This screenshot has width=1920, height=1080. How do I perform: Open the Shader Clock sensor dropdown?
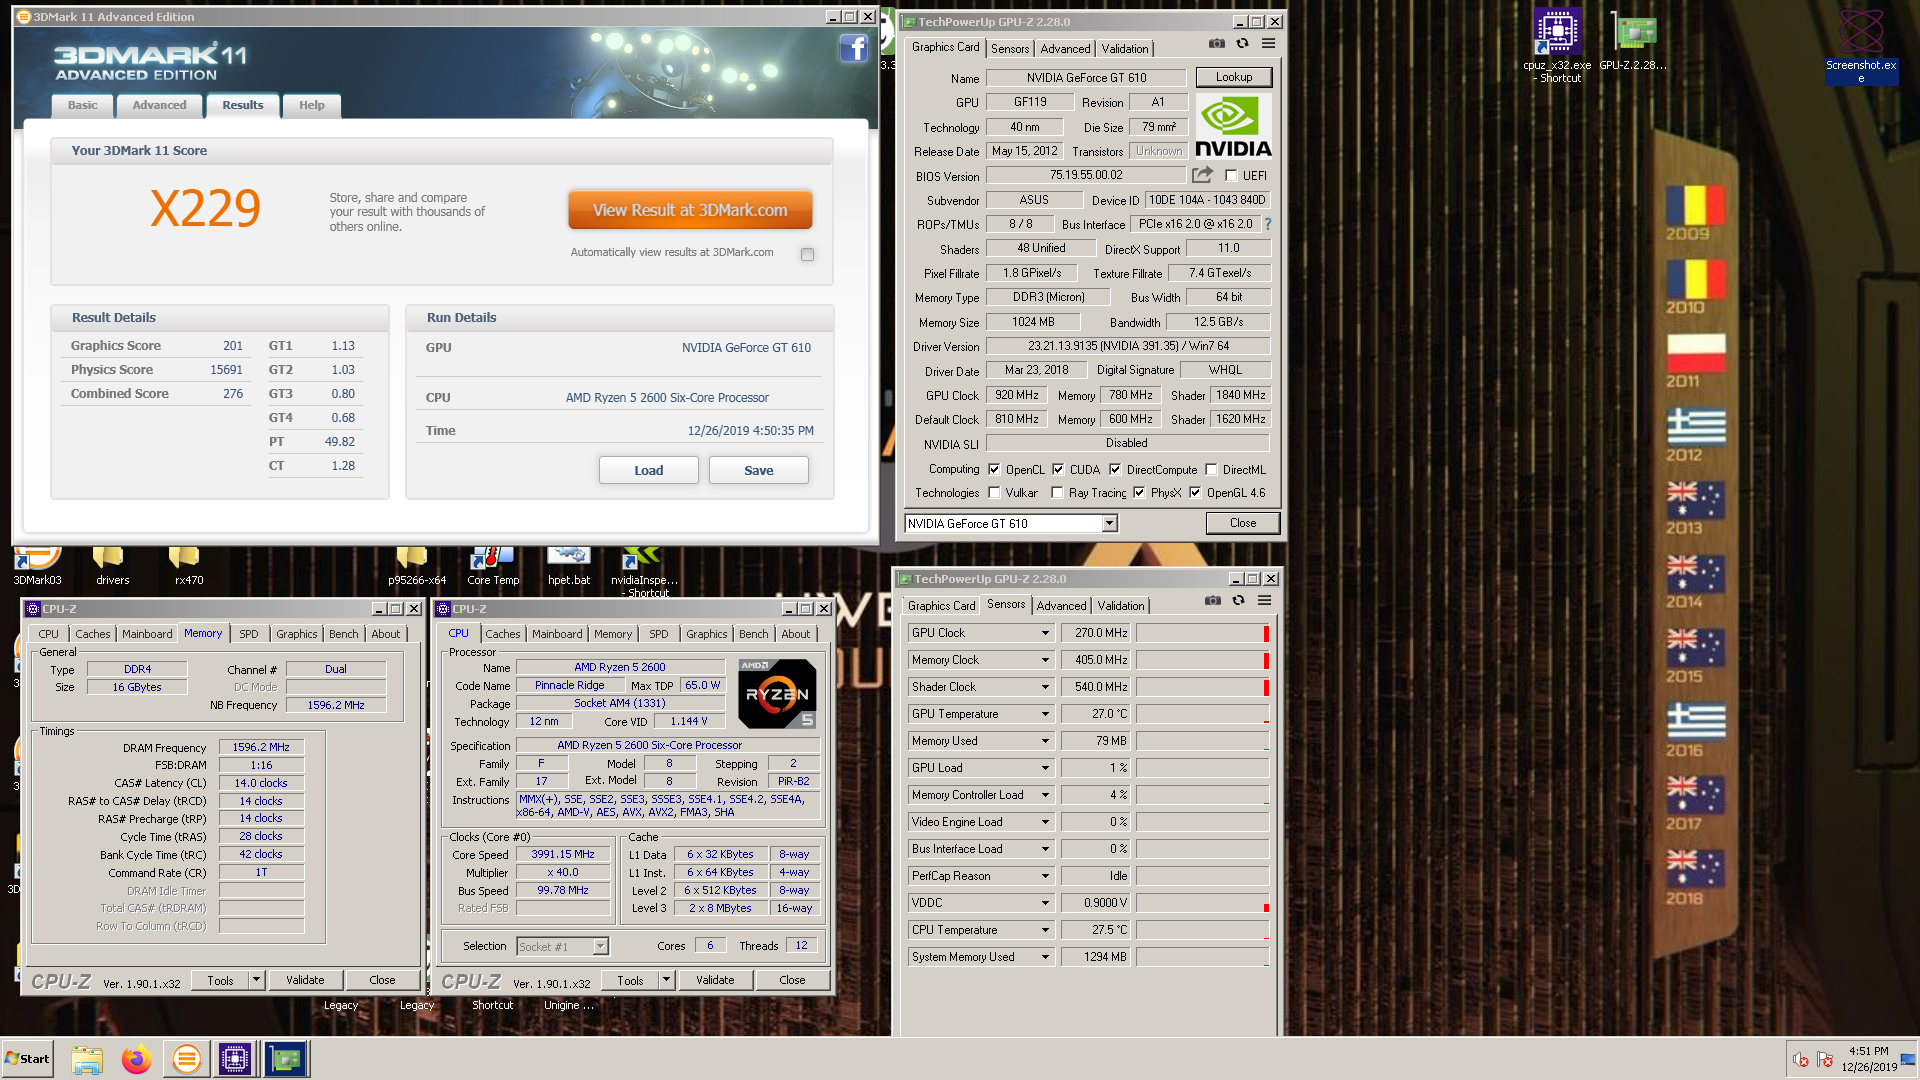coord(1045,687)
